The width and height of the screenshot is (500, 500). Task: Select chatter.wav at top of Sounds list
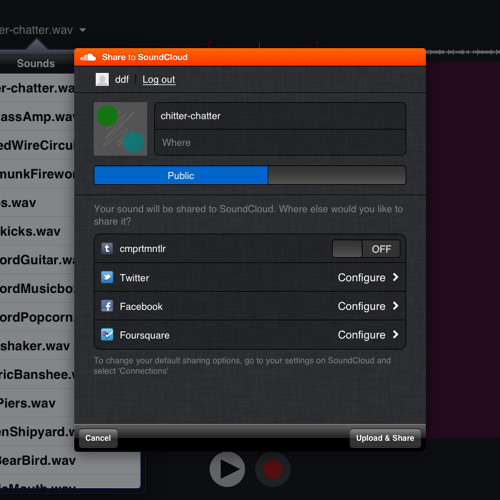(37, 88)
